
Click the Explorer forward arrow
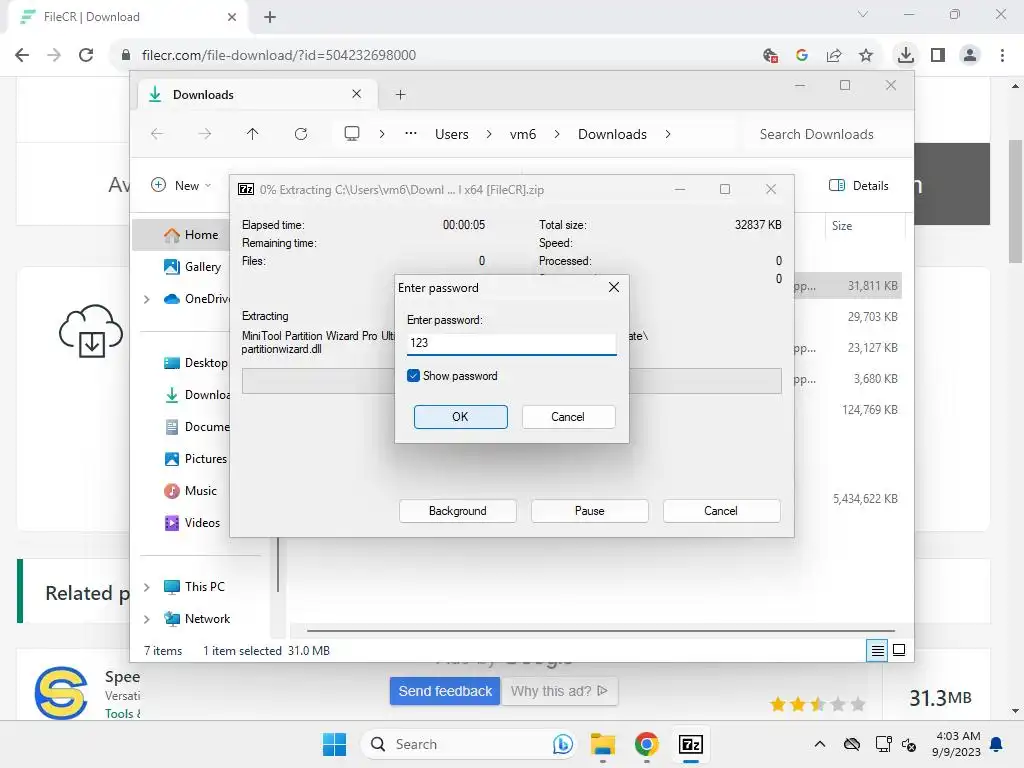tap(204, 134)
